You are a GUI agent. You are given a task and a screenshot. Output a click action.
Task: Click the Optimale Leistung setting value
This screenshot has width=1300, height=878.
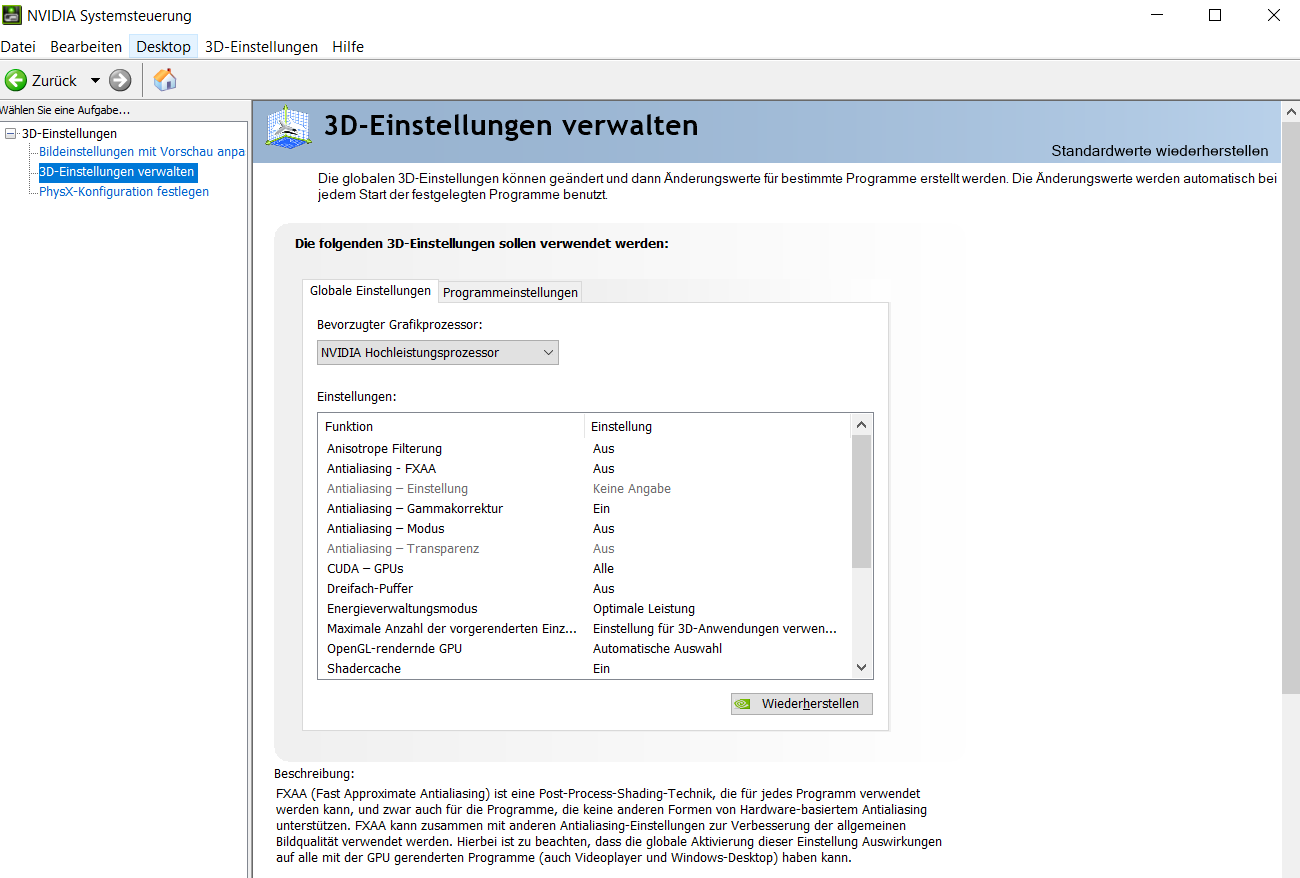(x=644, y=609)
